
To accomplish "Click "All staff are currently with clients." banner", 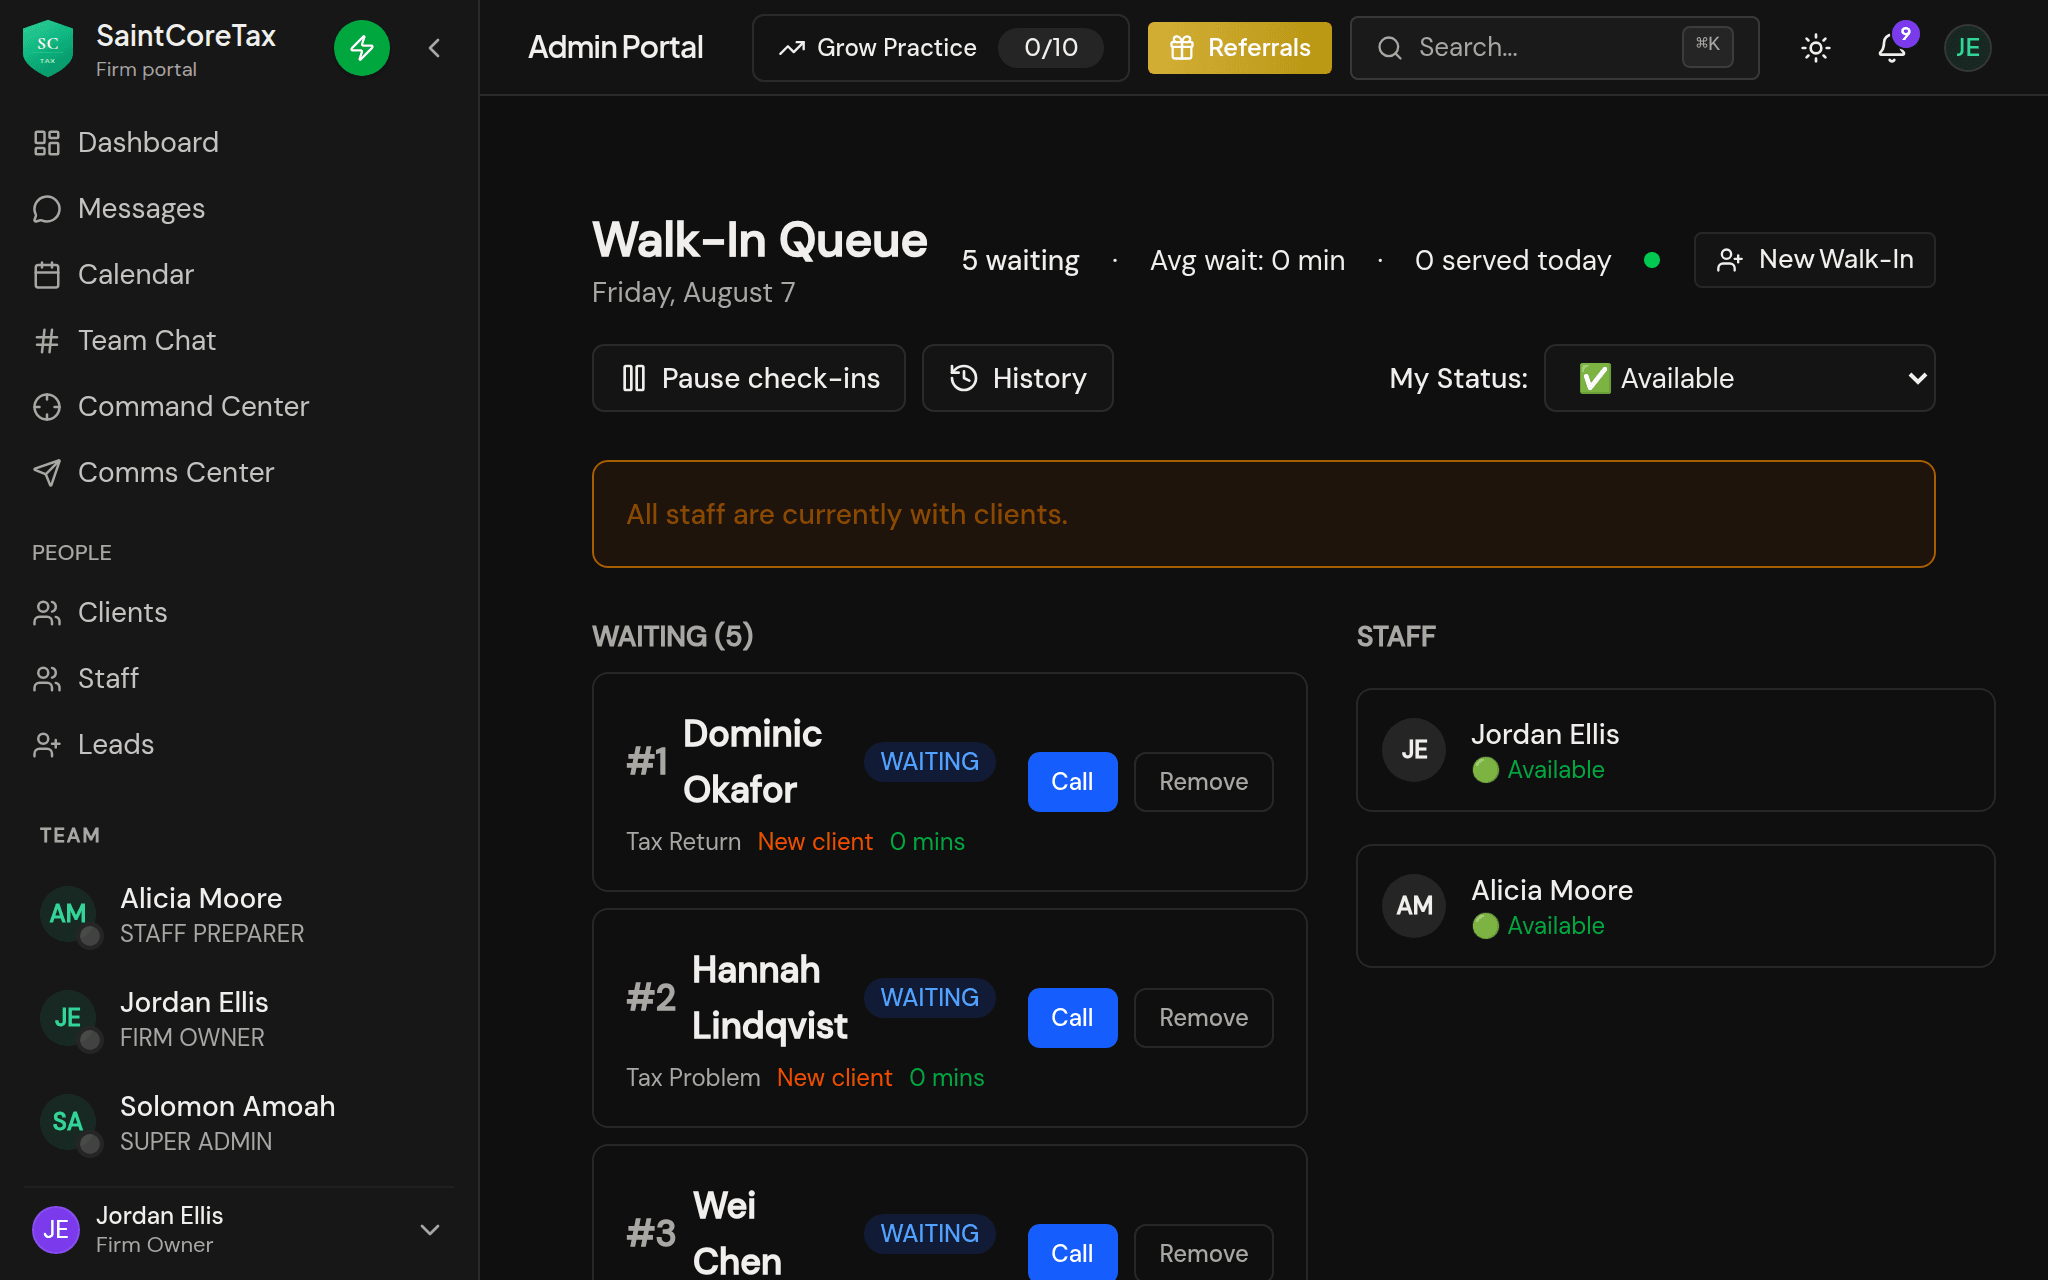I will 1264,514.
